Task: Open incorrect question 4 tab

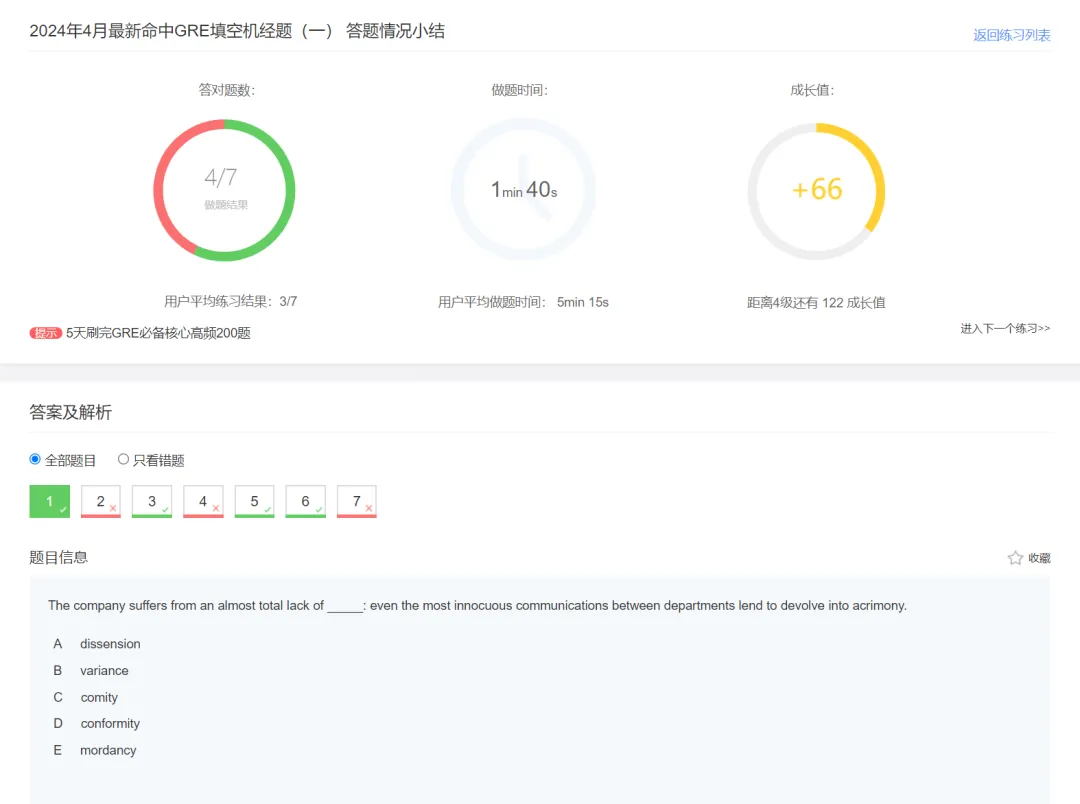Action: (203, 502)
